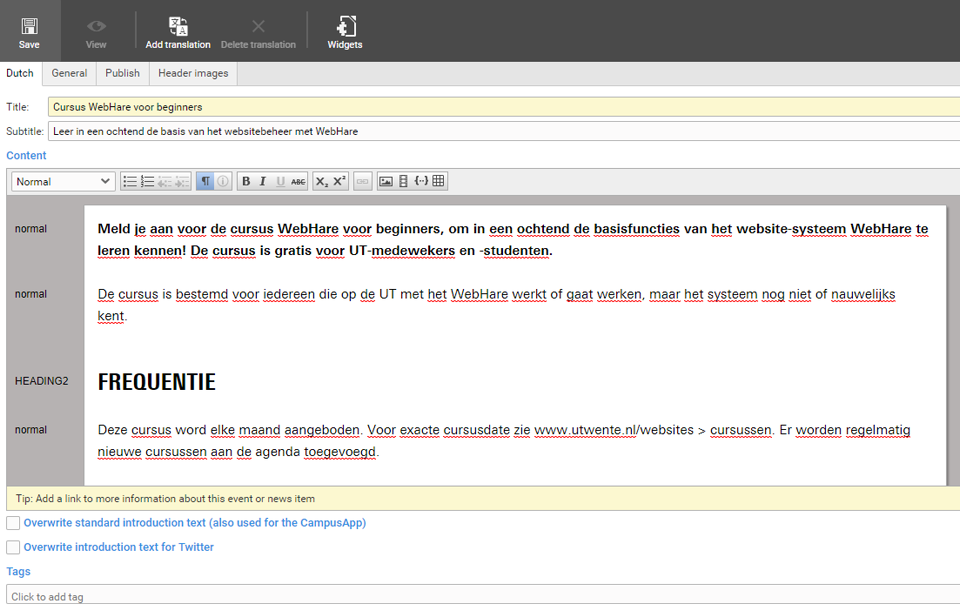Switch to the General tab
This screenshot has width=960, height=611.
(69, 73)
